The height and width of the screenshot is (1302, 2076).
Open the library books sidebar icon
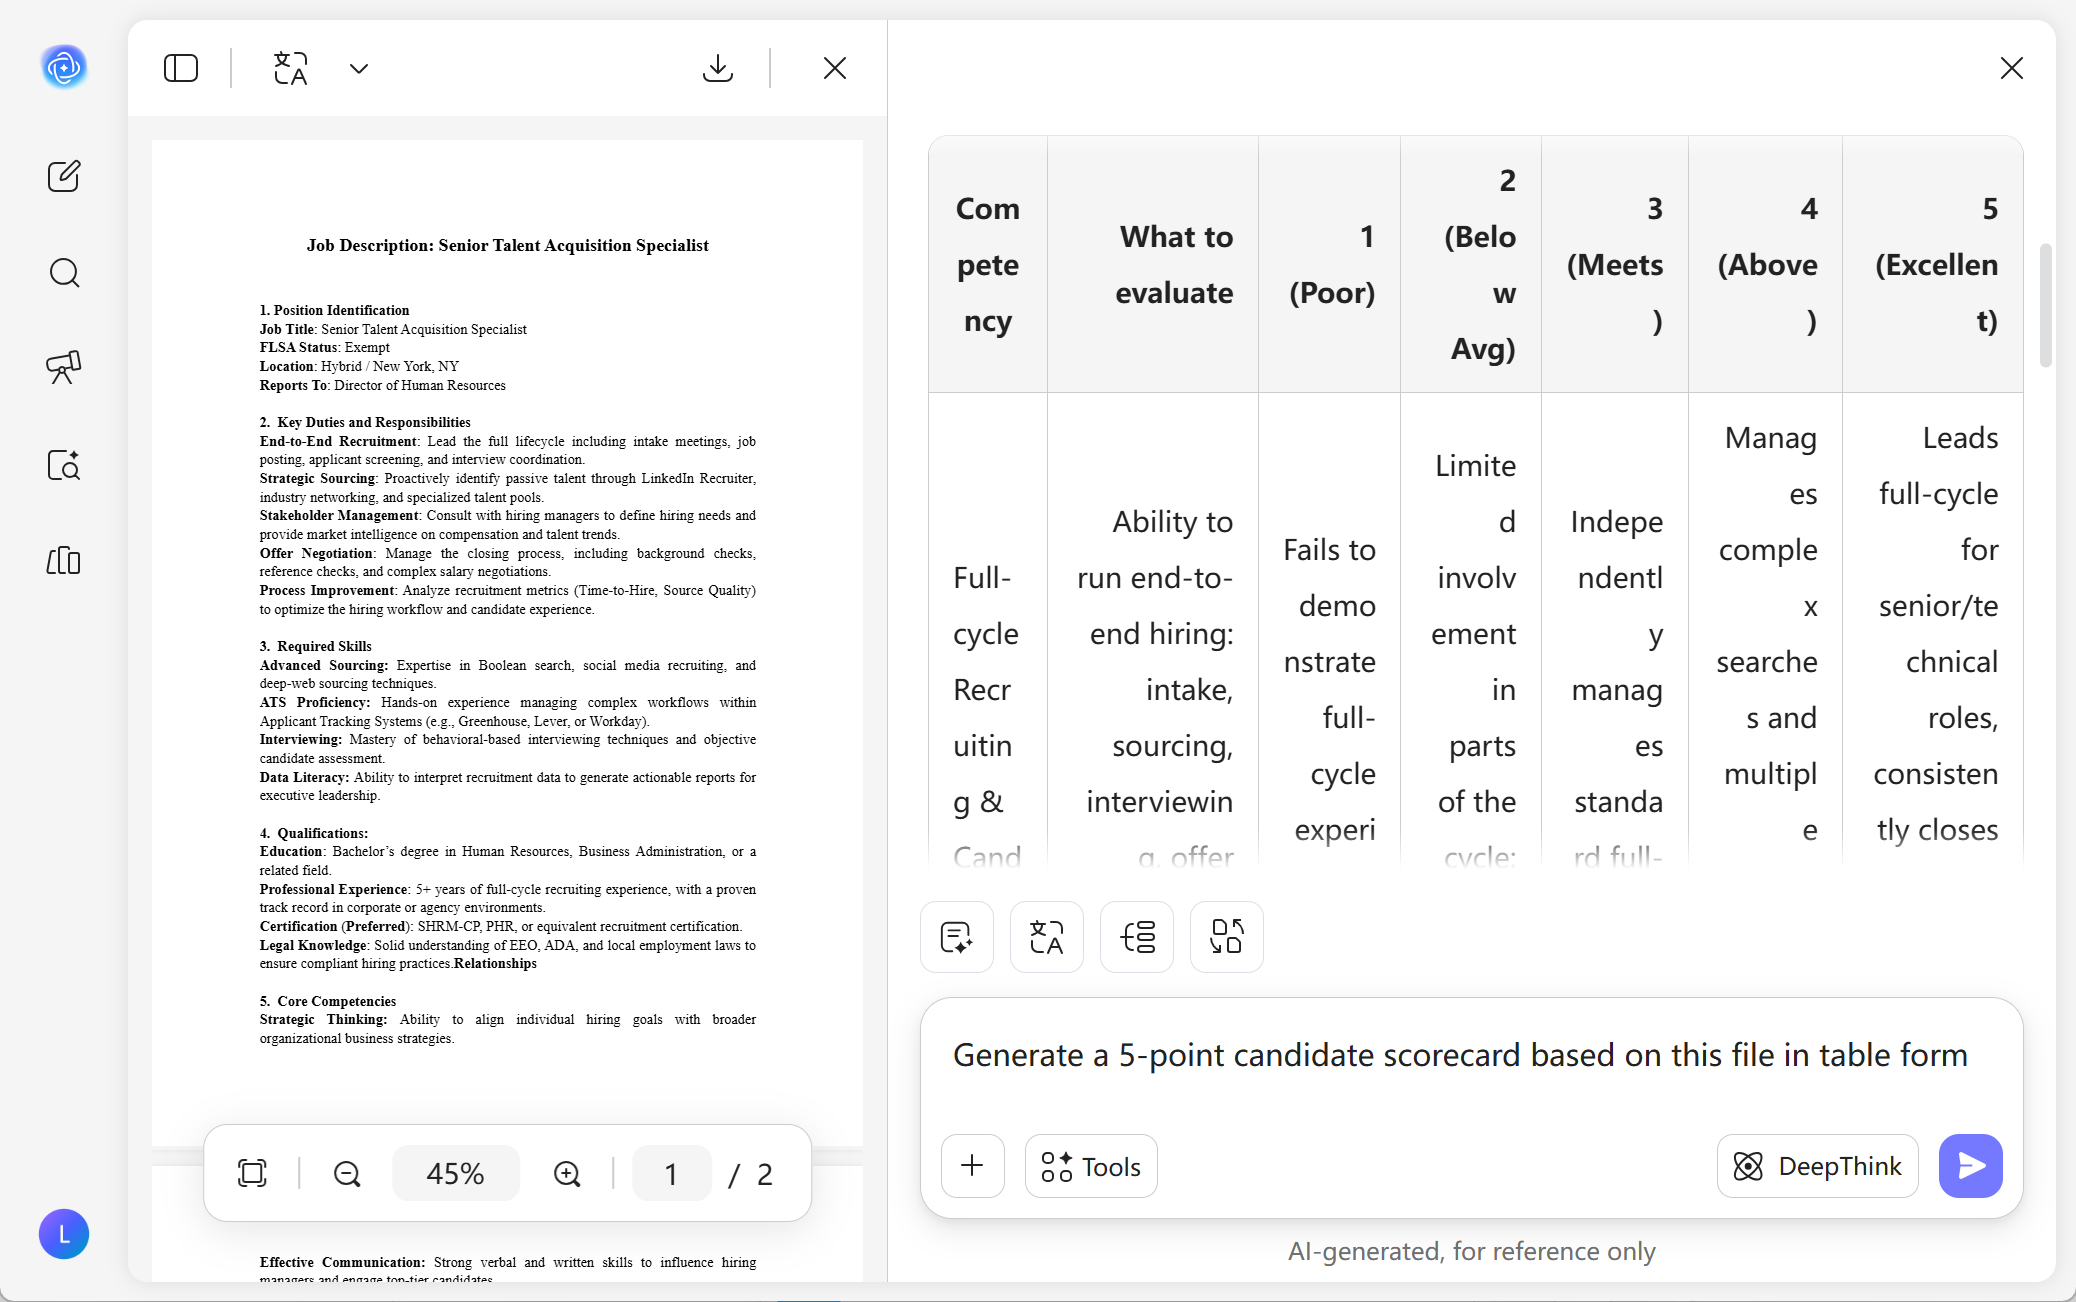click(x=64, y=560)
